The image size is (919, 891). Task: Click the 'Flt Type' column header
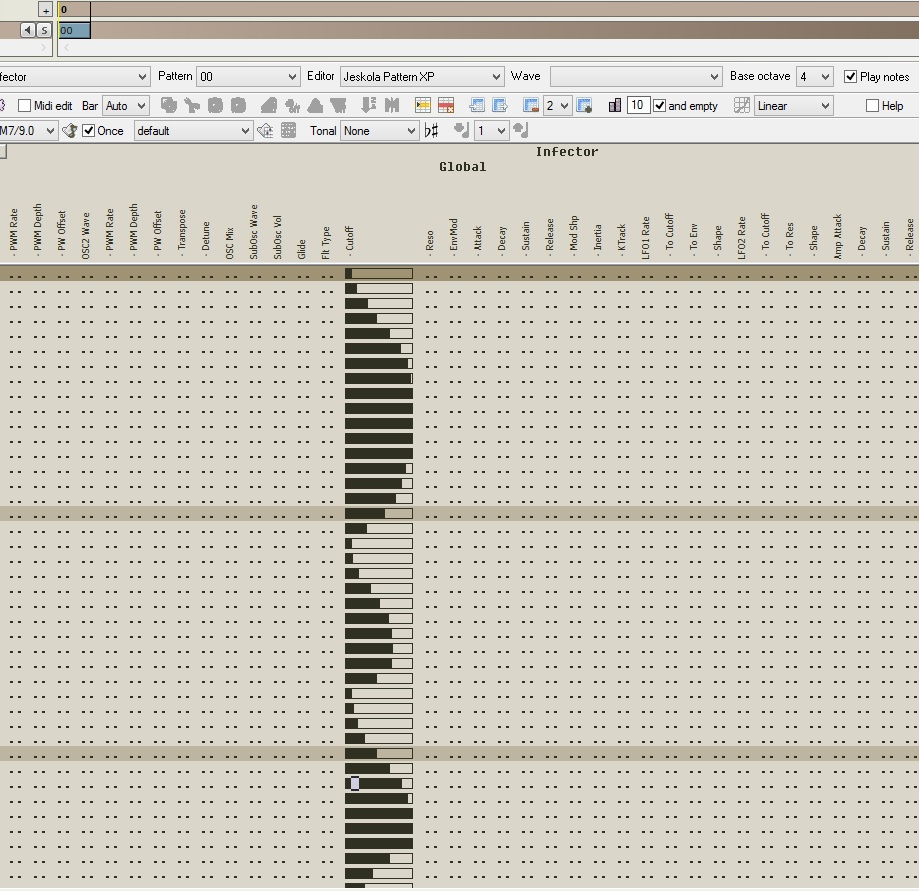pos(325,243)
